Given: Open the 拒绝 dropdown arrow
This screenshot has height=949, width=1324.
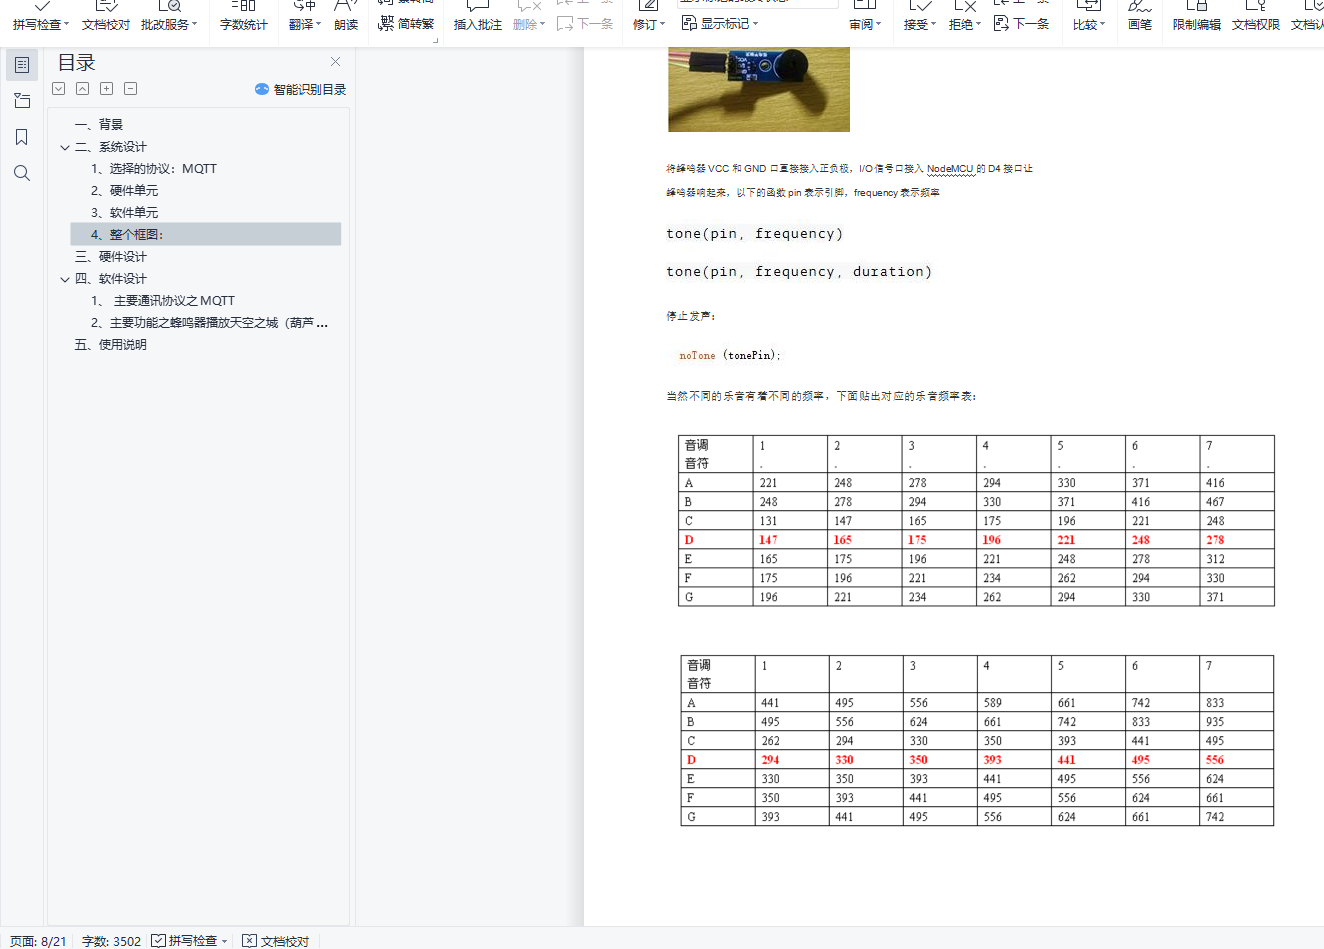Looking at the screenshot, I should pos(978,24).
